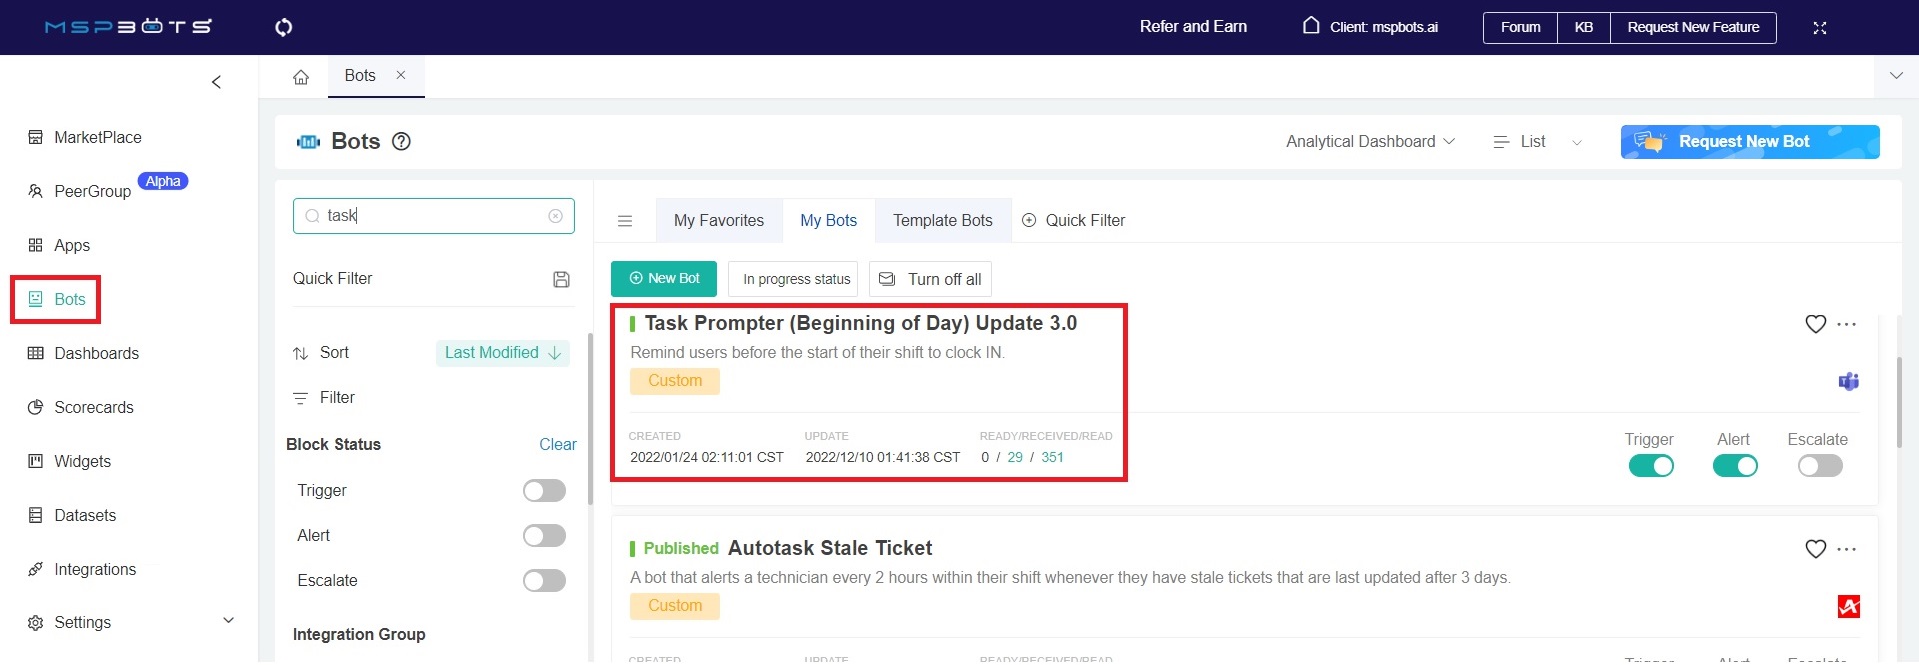Toggle Escalate switch for Task Prompter bot
Screen dimensions: 1919x665
pyautogui.click(x=1820, y=466)
